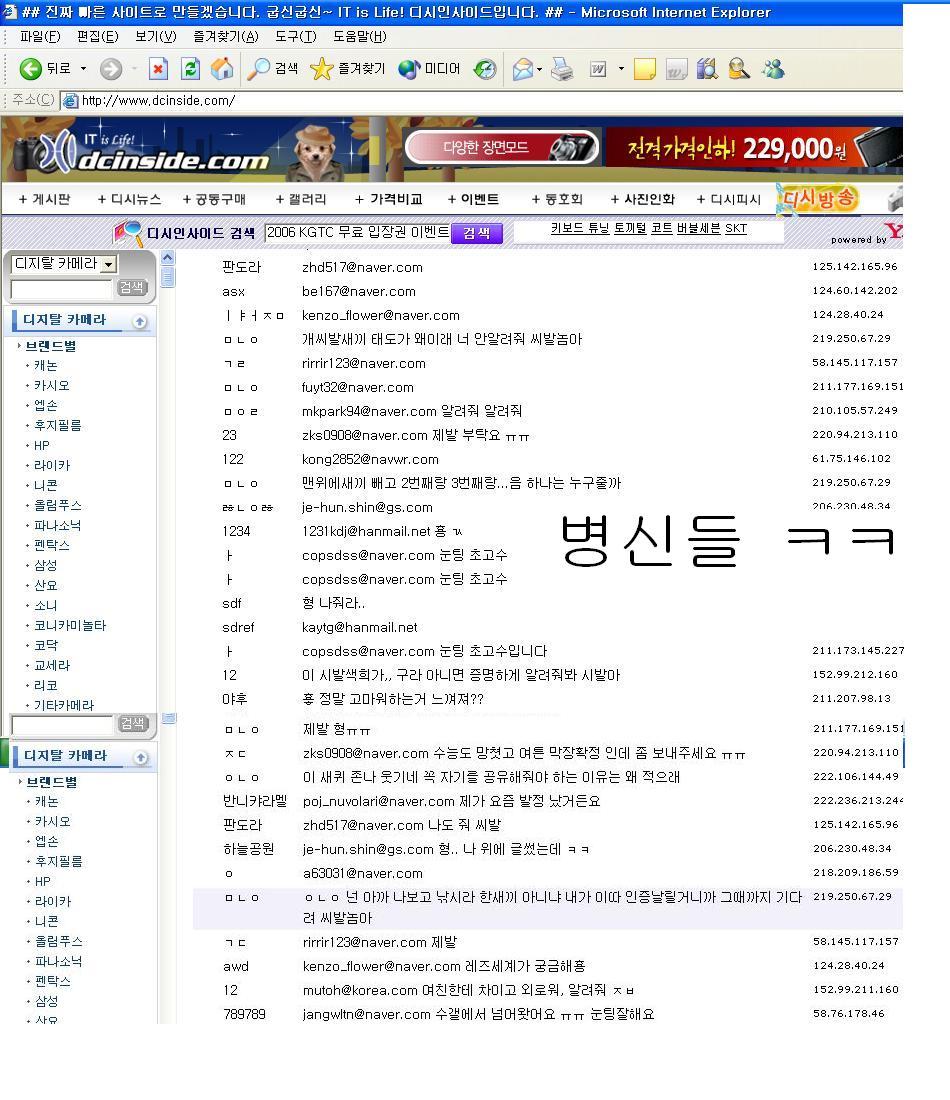Open the 동호회 nav tab
The height and width of the screenshot is (1100, 950).
[x=557, y=199]
